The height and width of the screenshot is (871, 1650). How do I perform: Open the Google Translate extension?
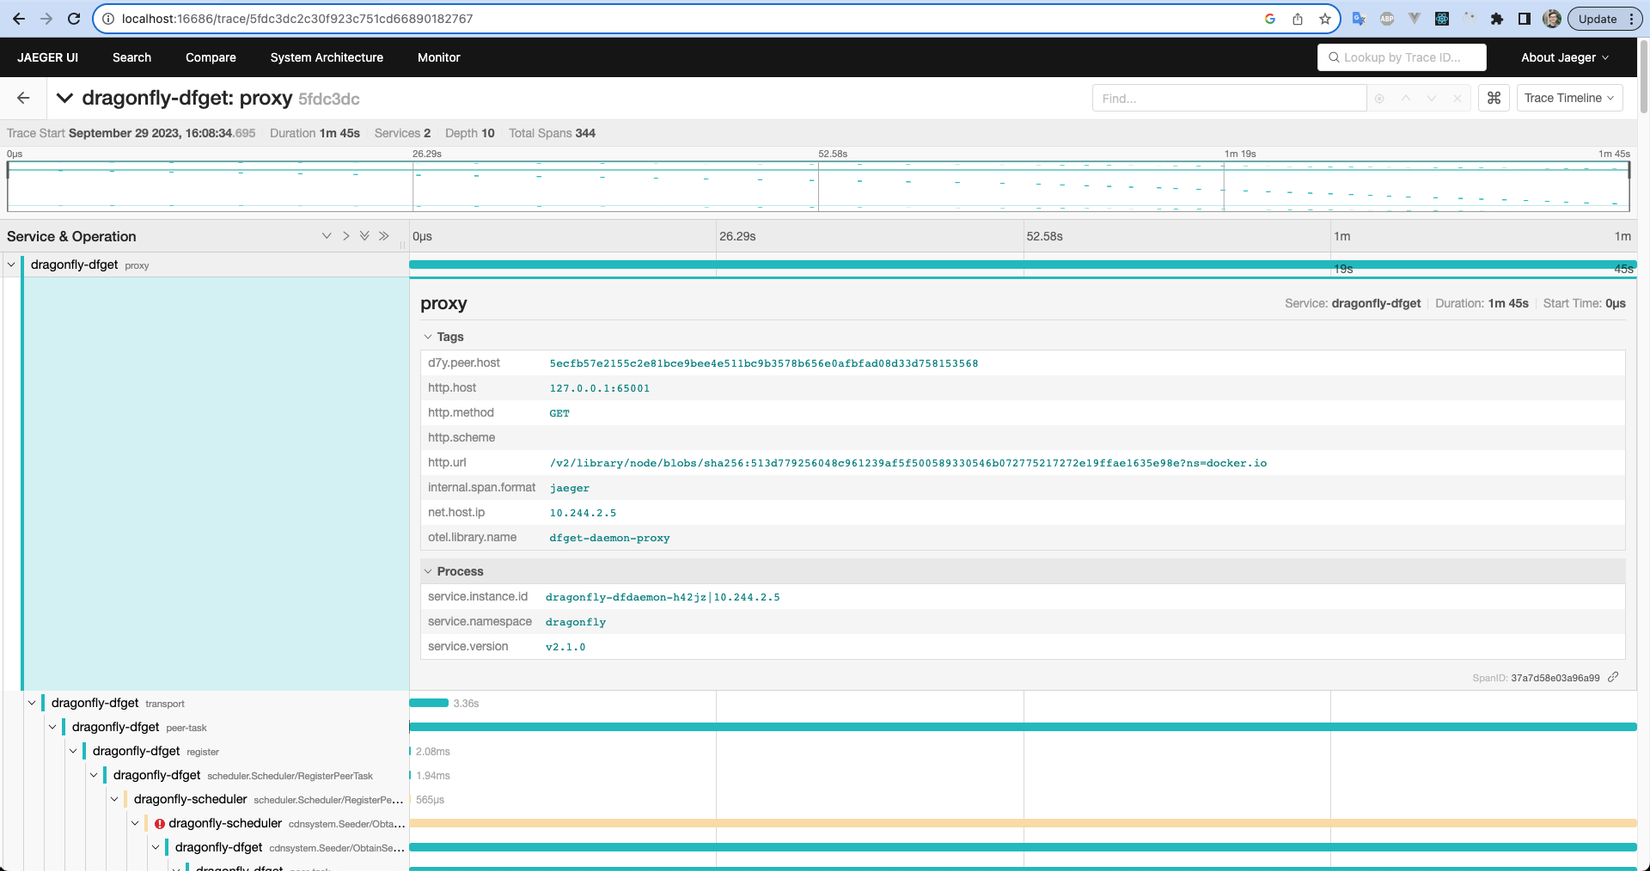tap(1359, 19)
